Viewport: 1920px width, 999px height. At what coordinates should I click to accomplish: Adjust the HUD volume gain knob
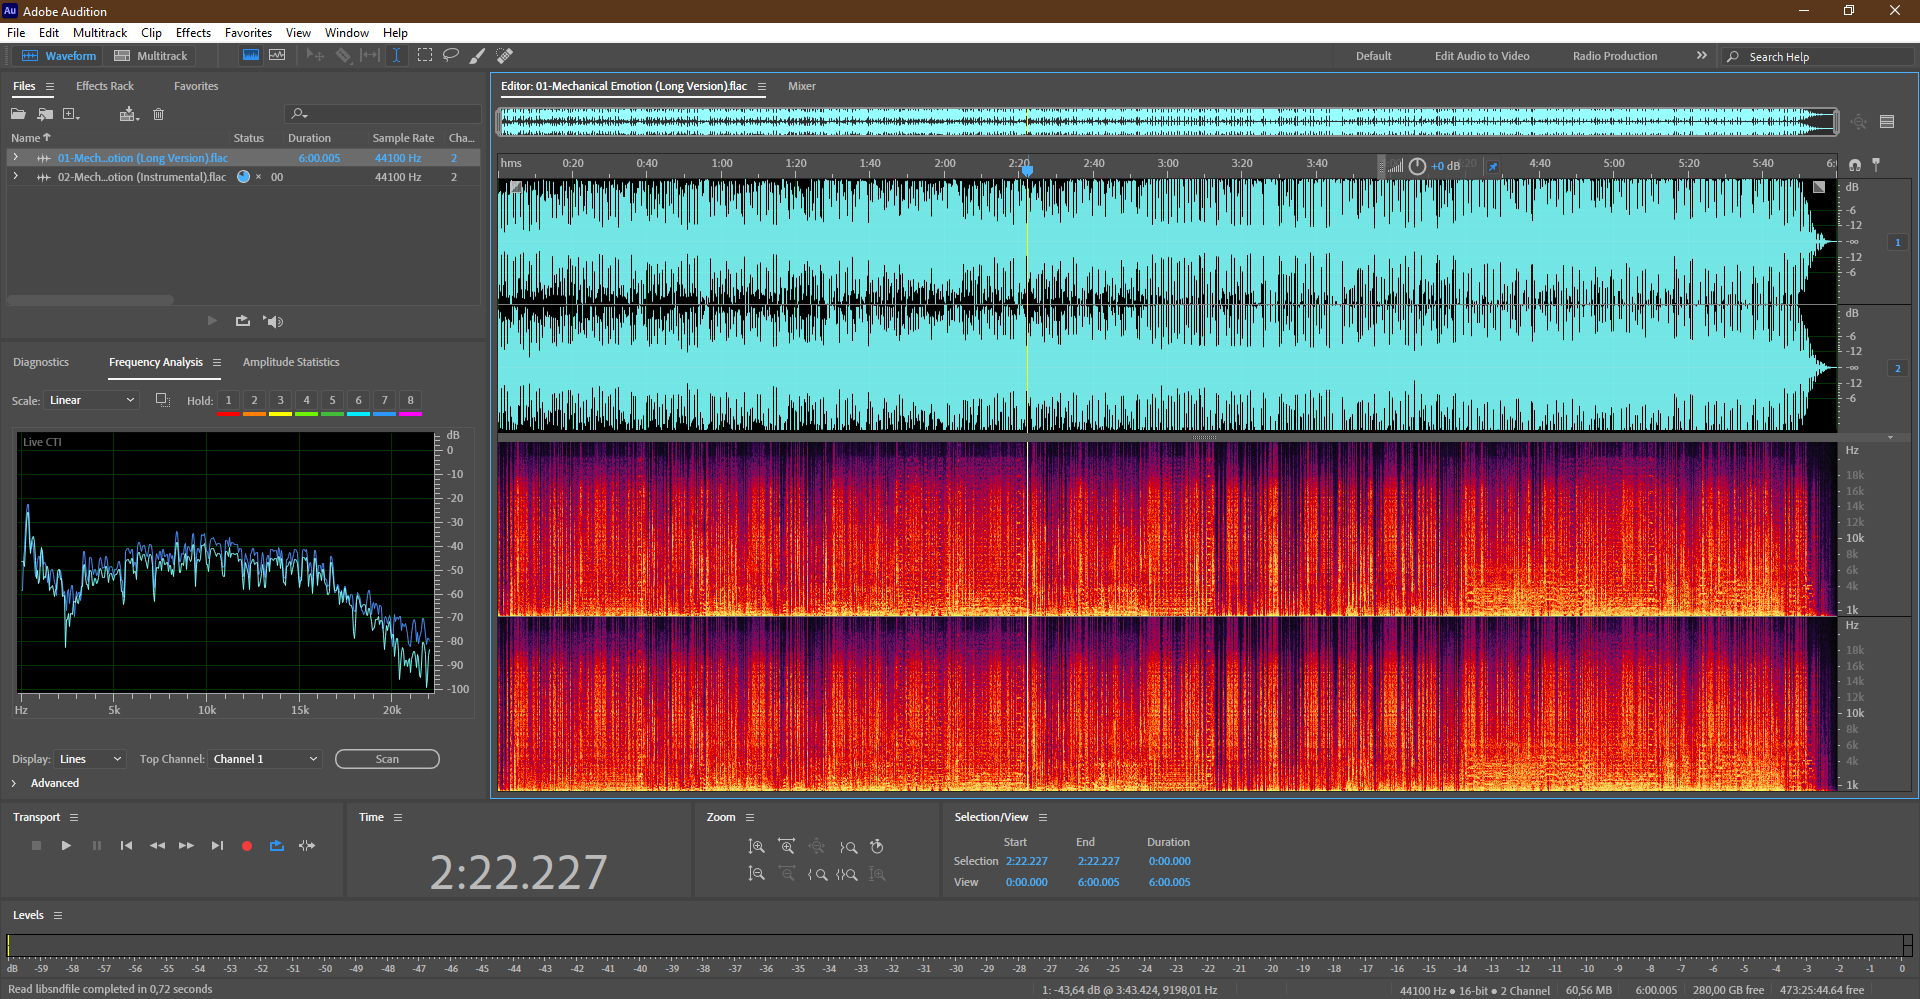(1417, 166)
